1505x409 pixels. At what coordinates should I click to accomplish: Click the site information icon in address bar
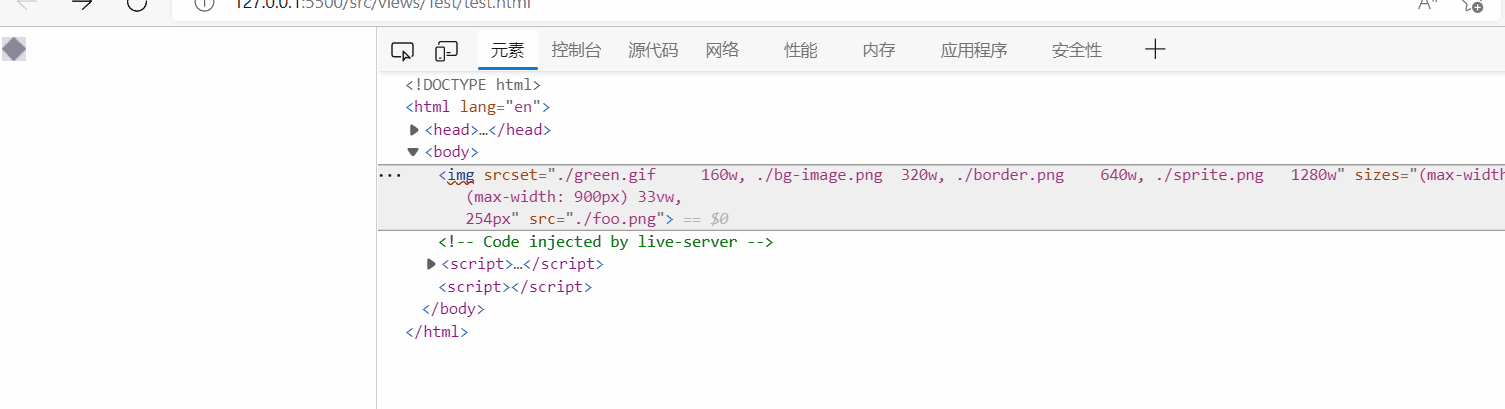(x=204, y=4)
